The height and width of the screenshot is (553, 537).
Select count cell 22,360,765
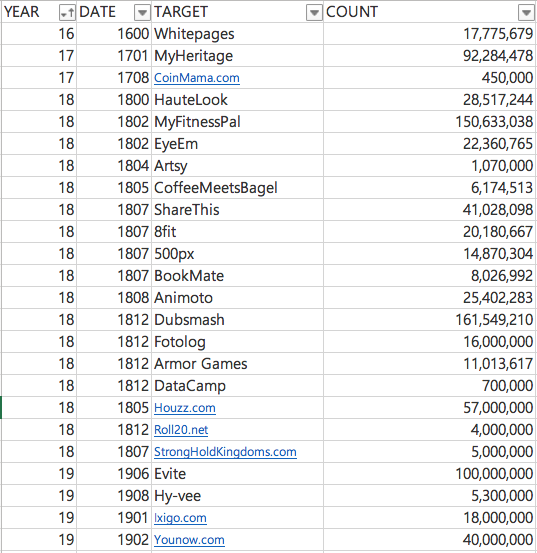(x=430, y=144)
